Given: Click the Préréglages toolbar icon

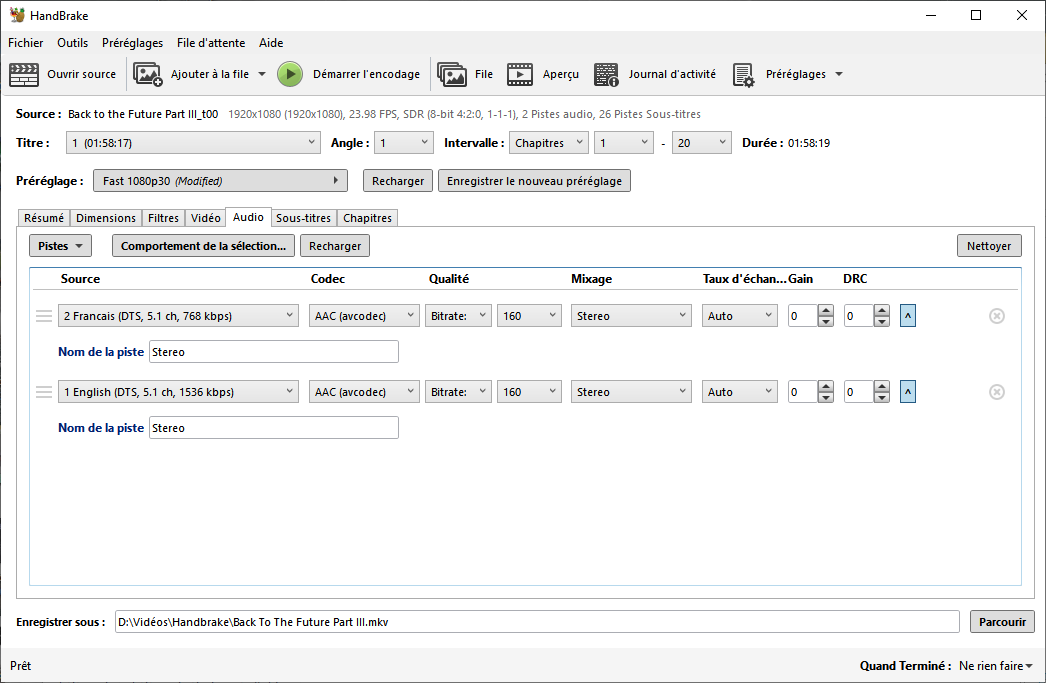Looking at the screenshot, I should point(743,75).
